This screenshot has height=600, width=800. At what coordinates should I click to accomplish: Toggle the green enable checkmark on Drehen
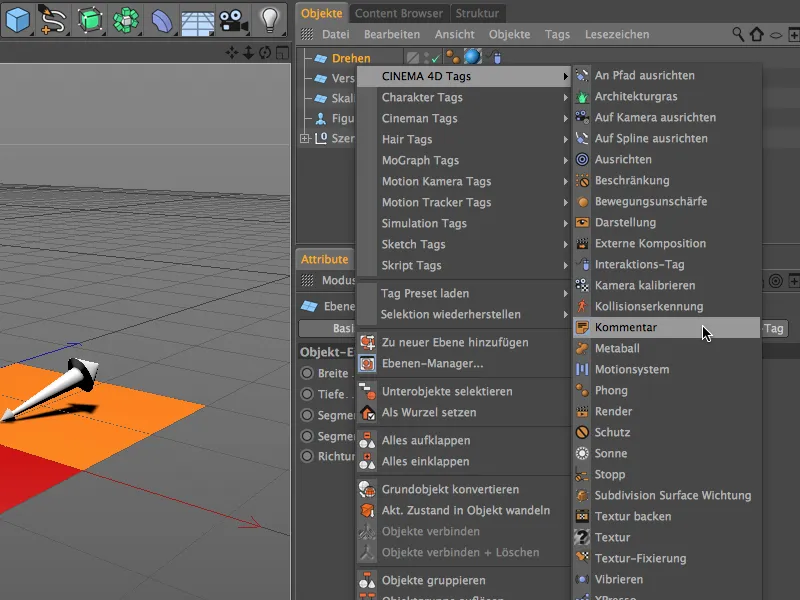pyautogui.click(x=435, y=59)
